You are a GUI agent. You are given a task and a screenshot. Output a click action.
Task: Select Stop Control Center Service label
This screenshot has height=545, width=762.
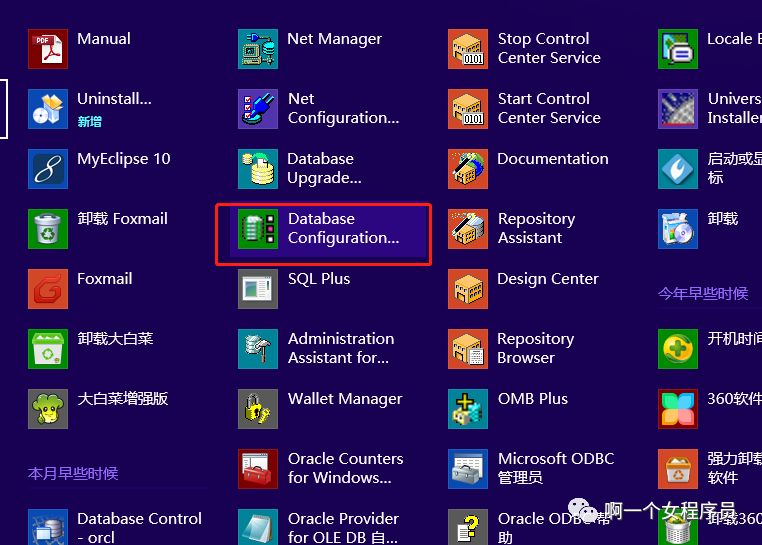pos(549,48)
